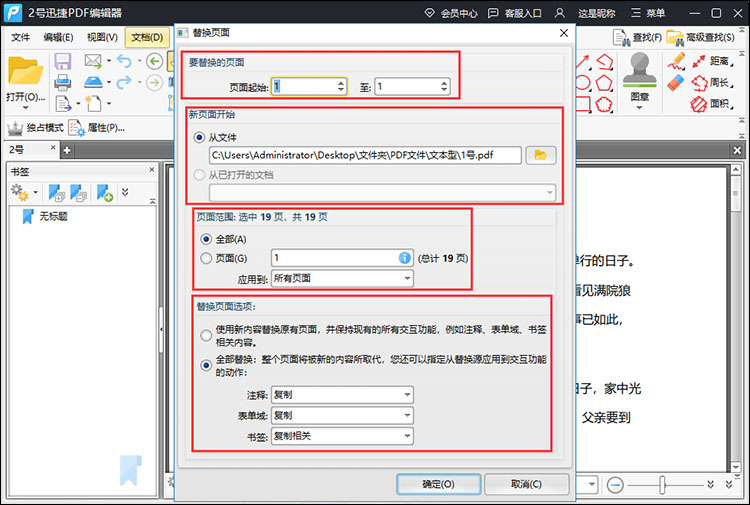Open the View (视图) menu
750x505 pixels.
tap(102, 37)
